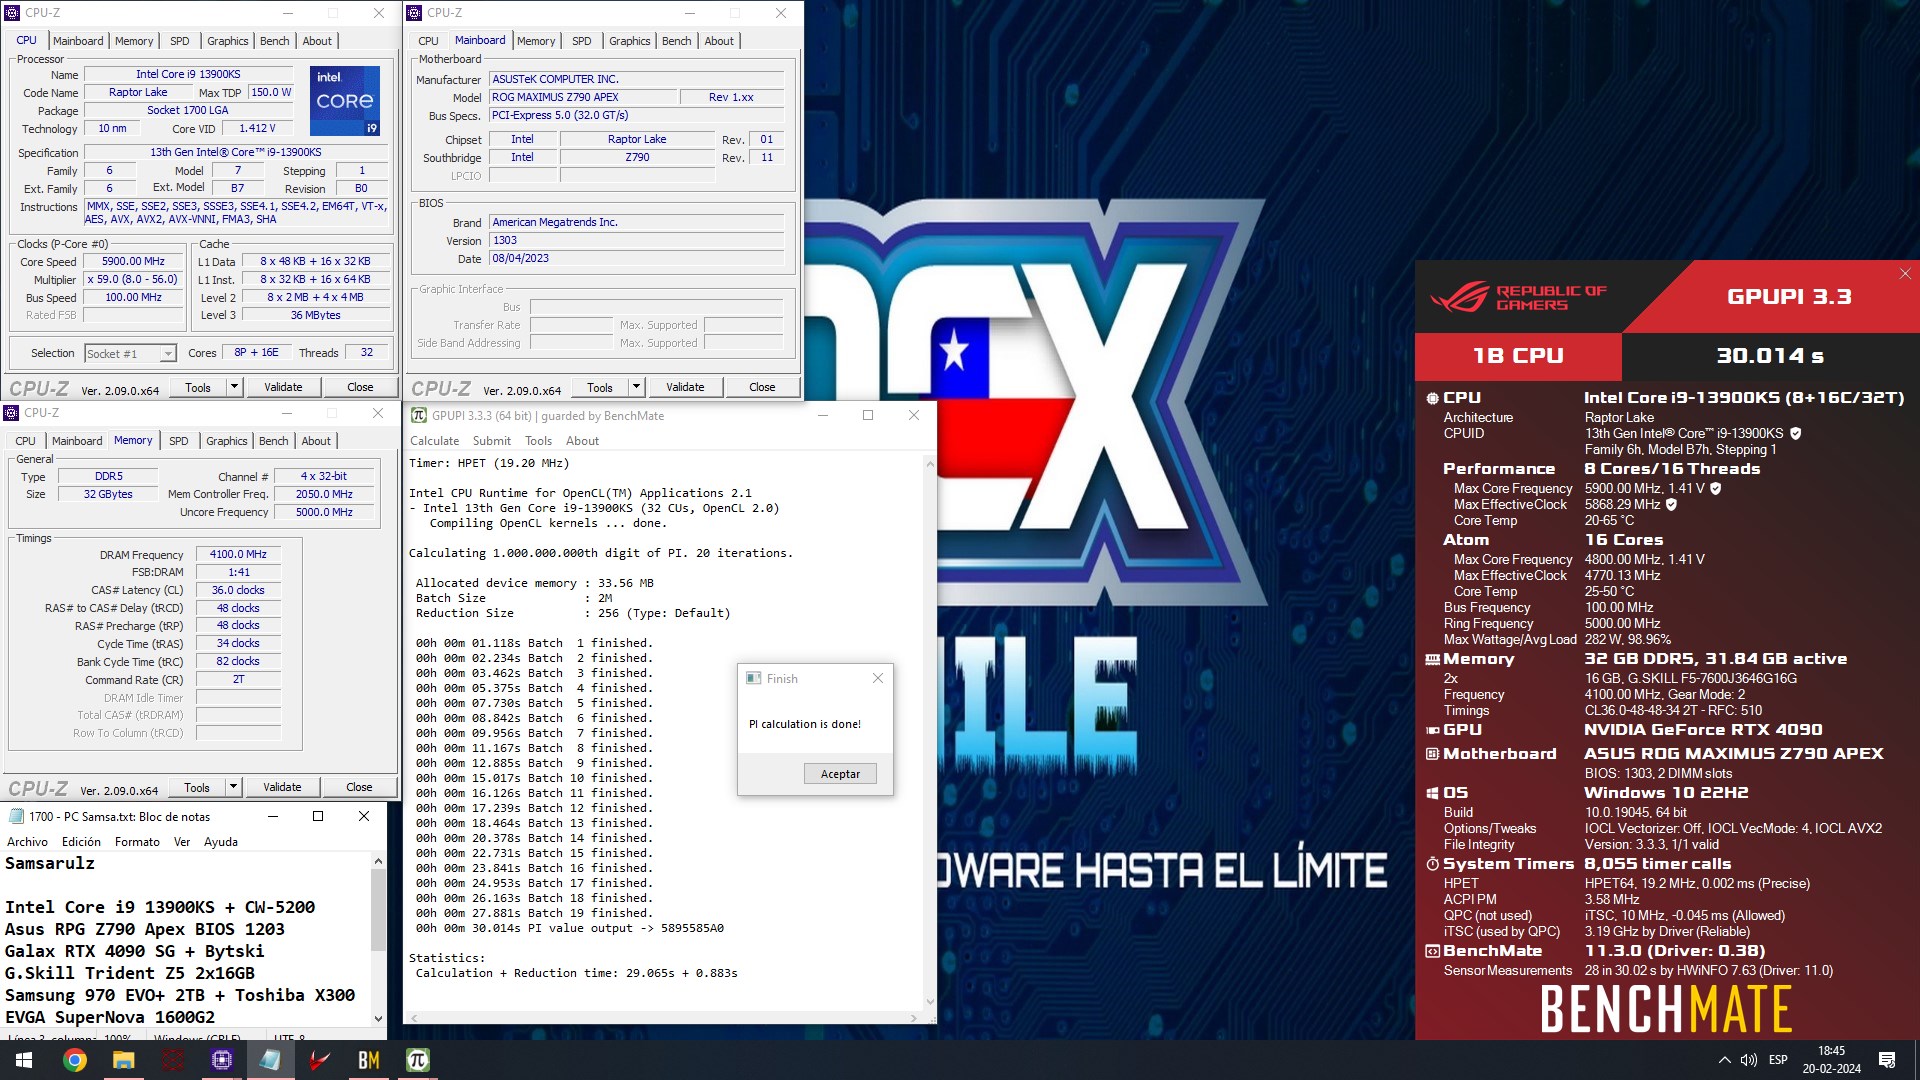Minimize the Notepad window

(272, 816)
